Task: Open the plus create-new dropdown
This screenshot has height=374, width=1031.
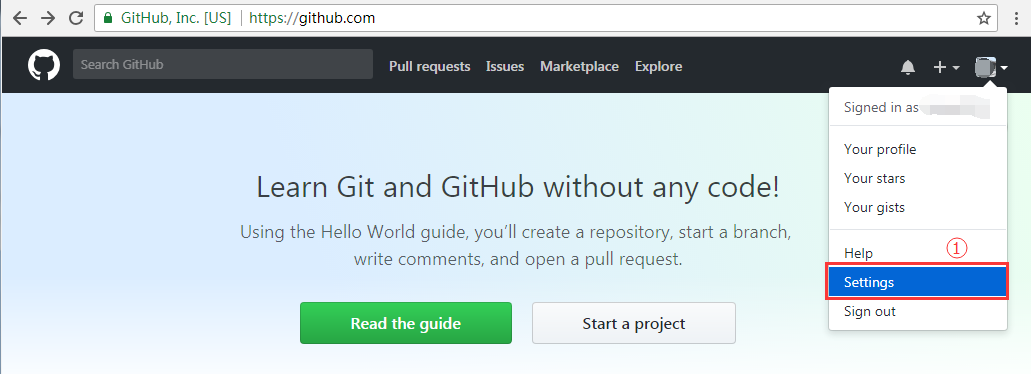Action: click(x=946, y=66)
